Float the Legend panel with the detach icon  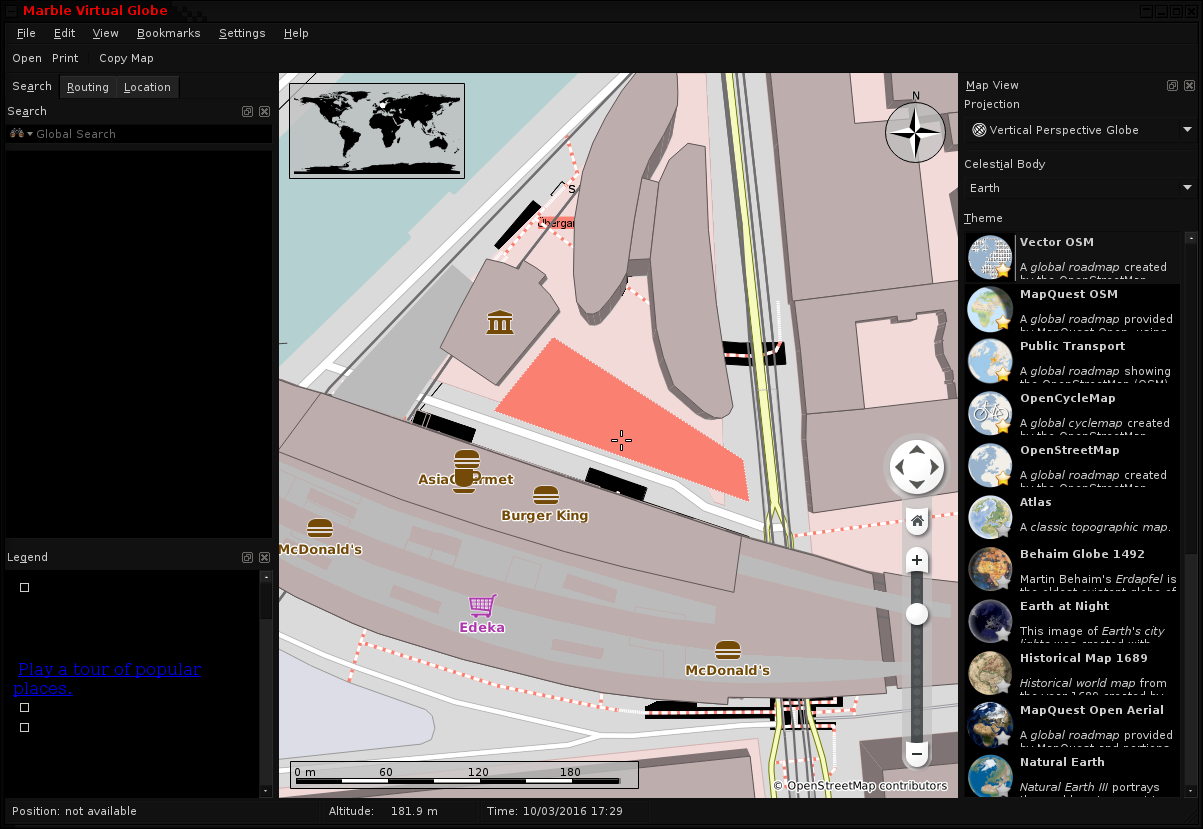click(247, 558)
